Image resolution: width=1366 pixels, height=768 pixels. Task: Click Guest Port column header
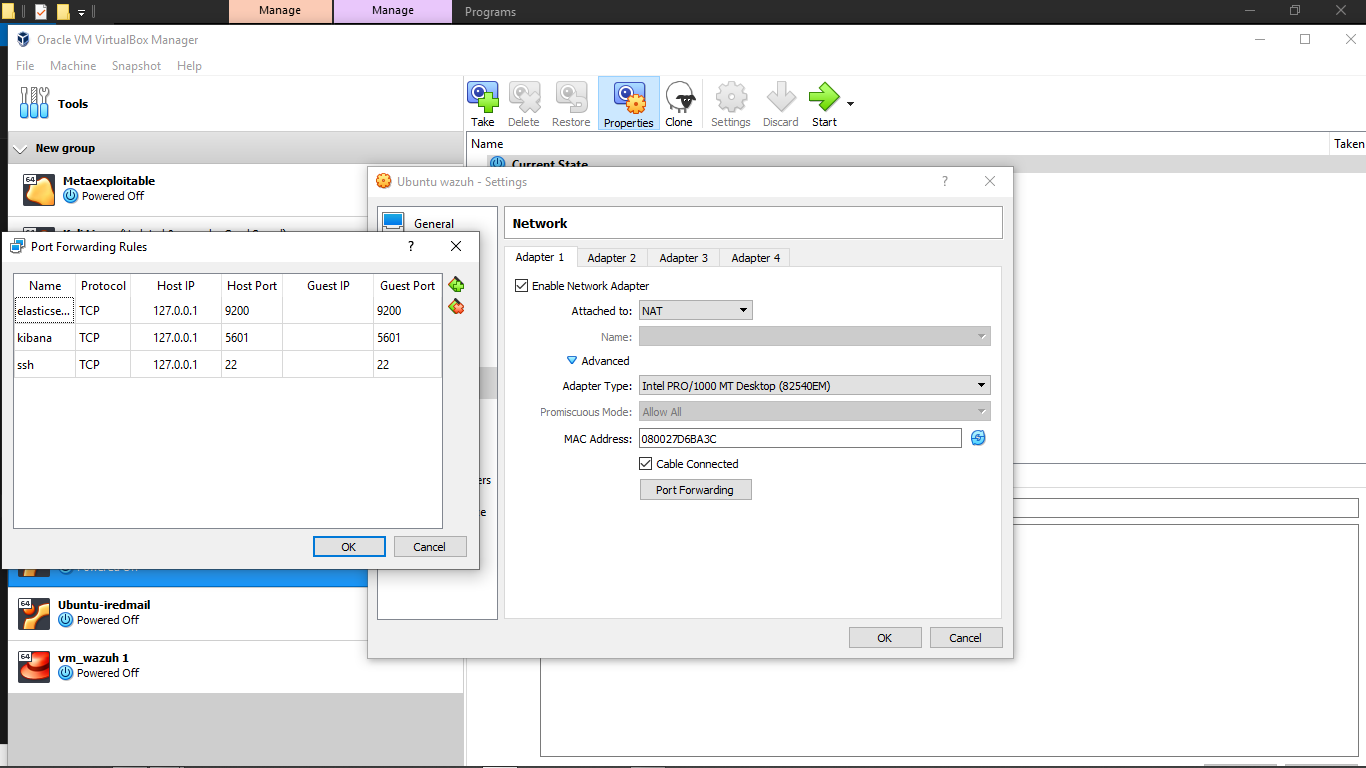pyautogui.click(x=408, y=286)
